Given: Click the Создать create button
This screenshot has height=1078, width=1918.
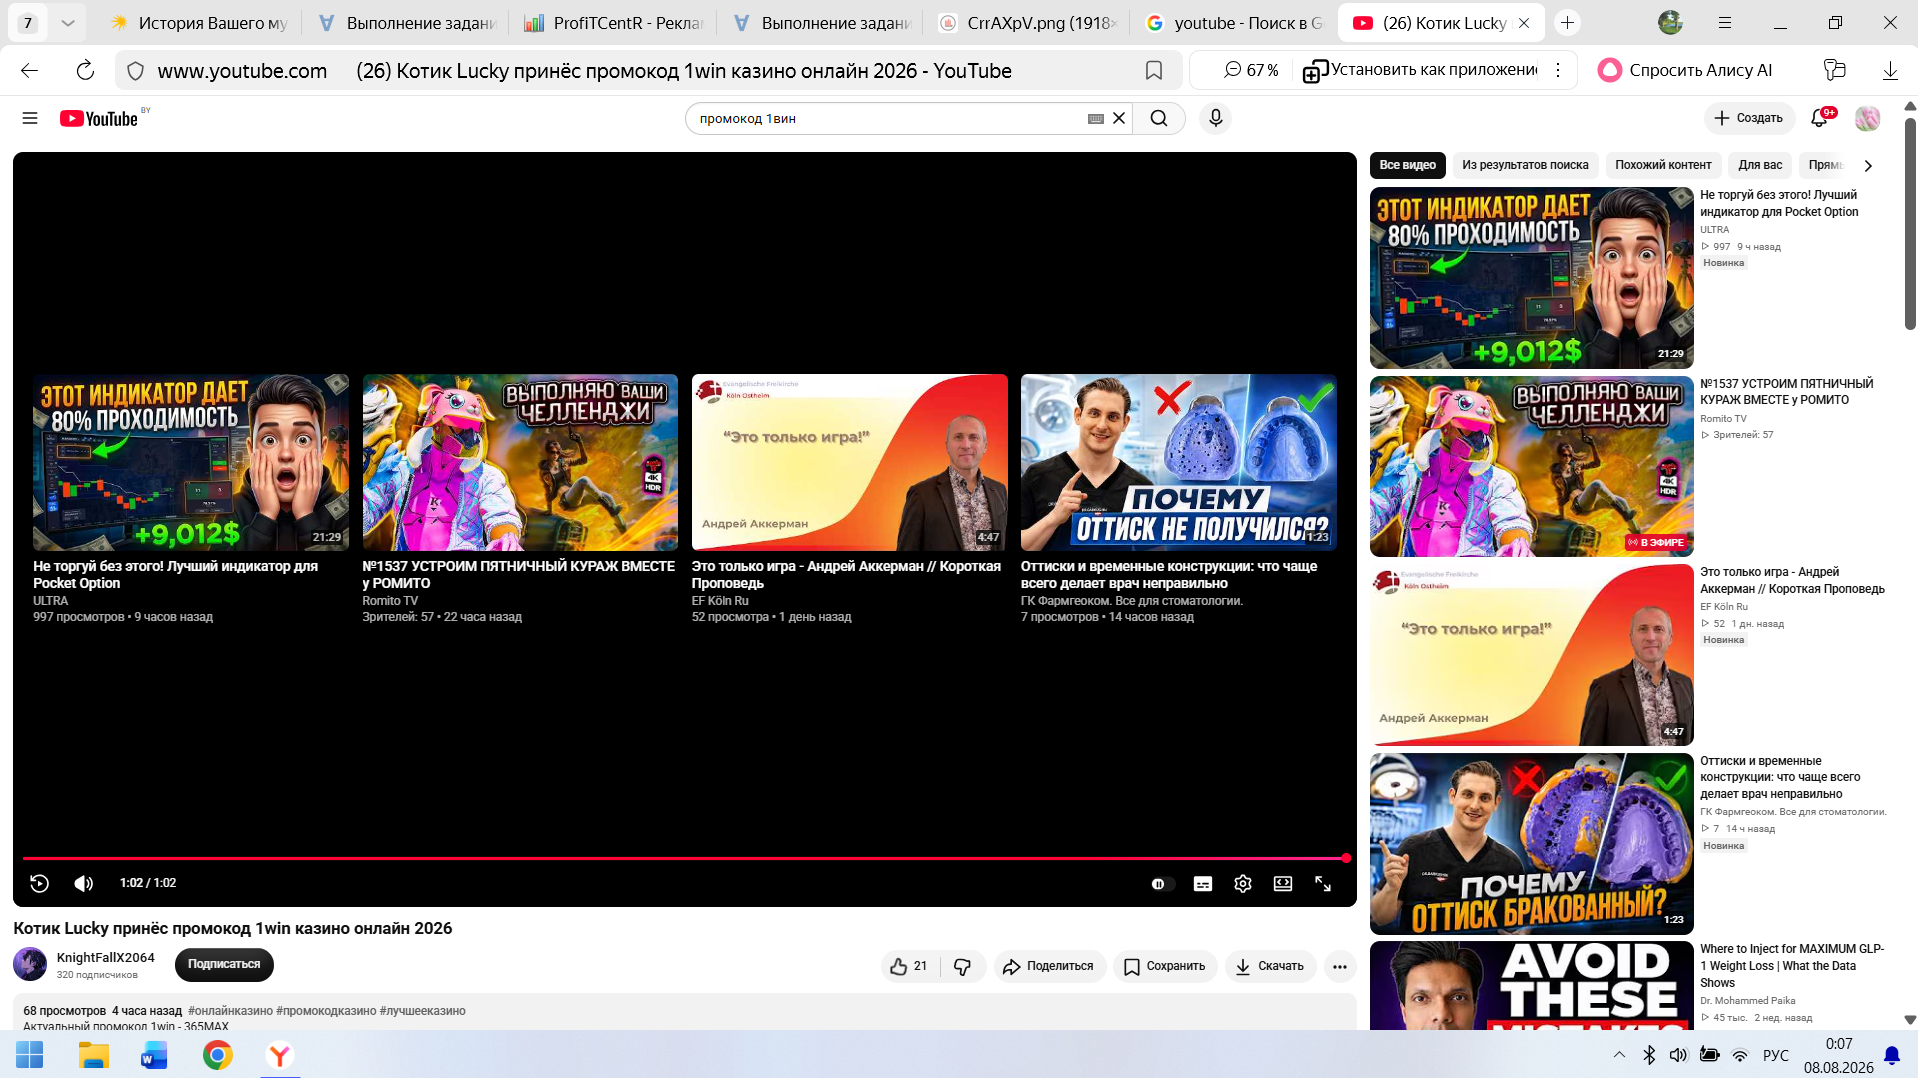Looking at the screenshot, I should click(x=1749, y=118).
